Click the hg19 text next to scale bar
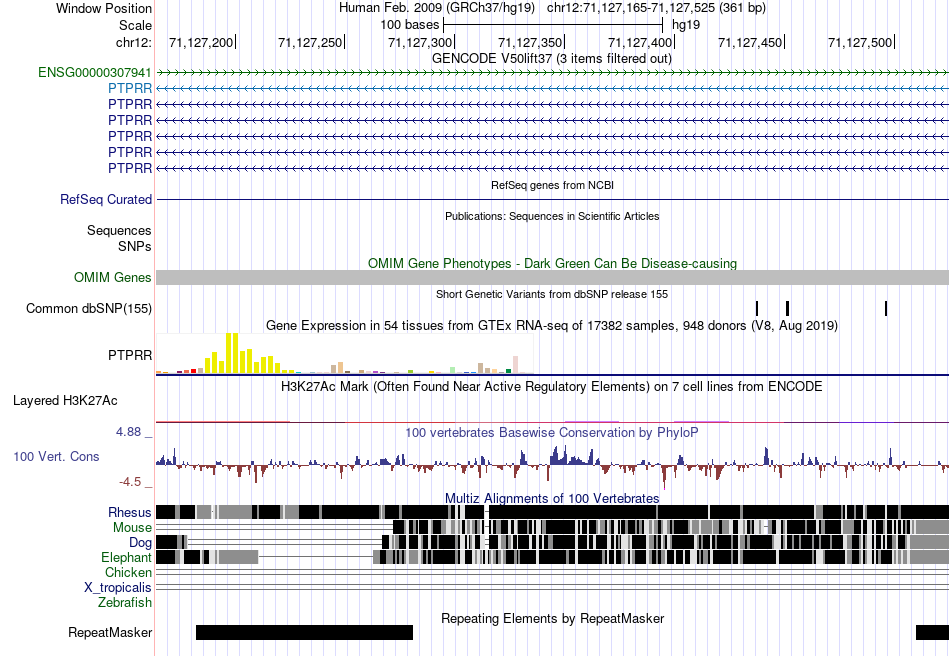Screen dimensions: 950x656 686,25
